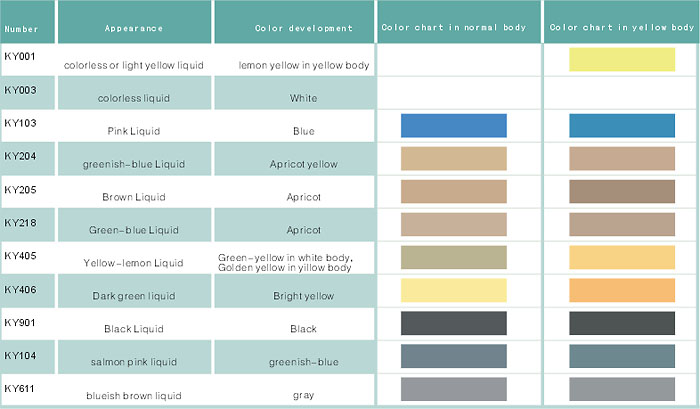
Task: Click KY204 apricot yellow normal body swatch
Action: coord(454,159)
